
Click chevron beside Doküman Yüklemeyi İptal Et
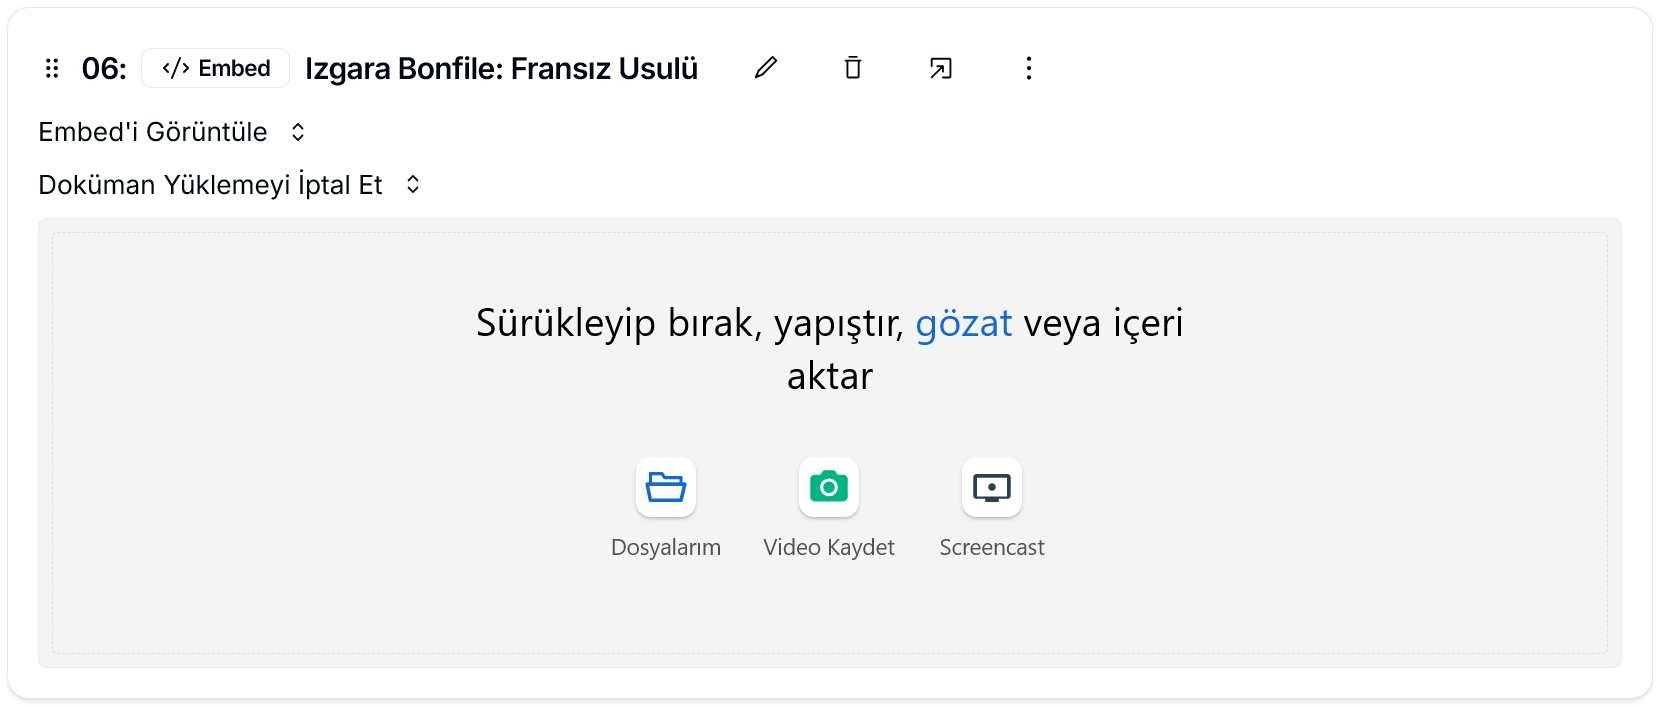pyautogui.click(x=413, y=185)
